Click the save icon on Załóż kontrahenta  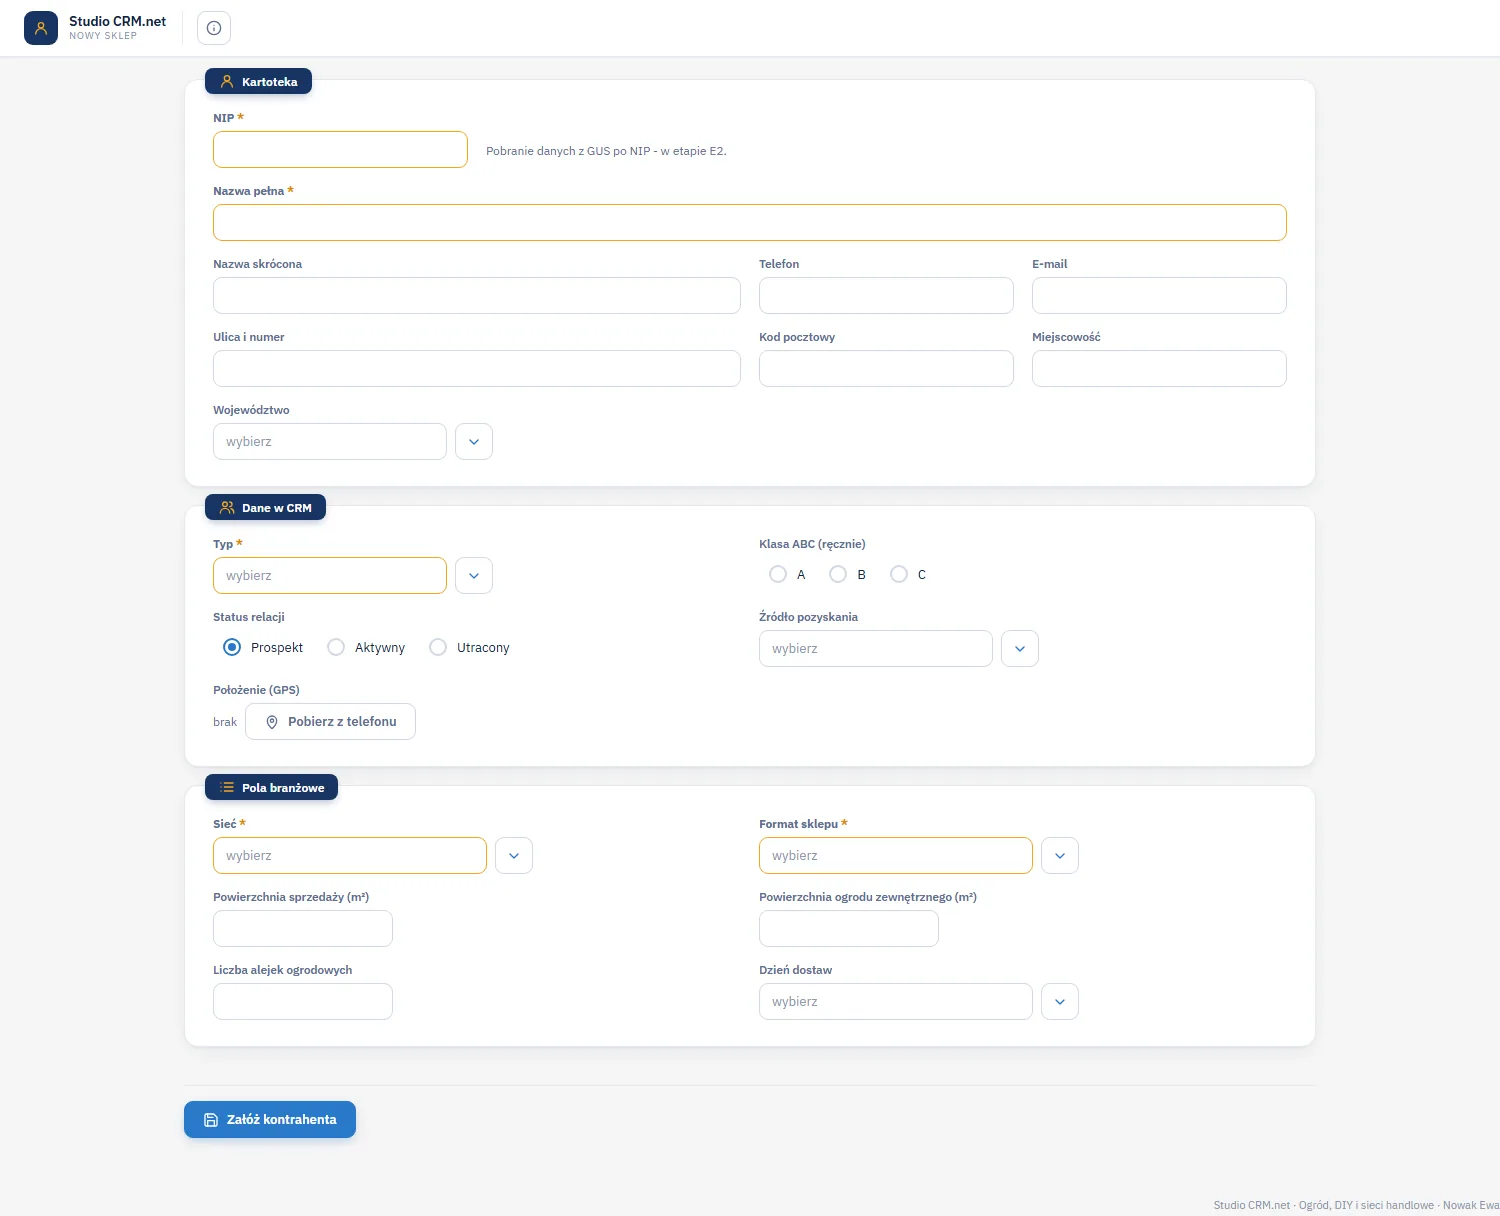pos(211,1120)
